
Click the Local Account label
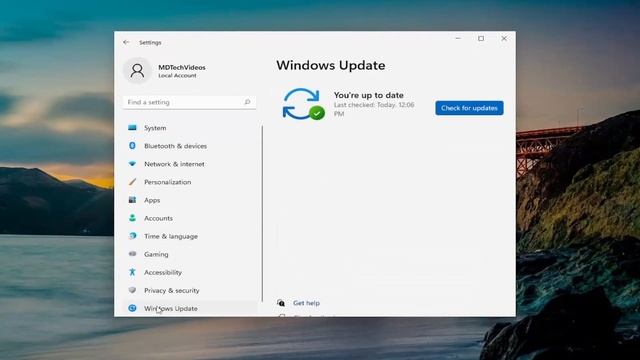tap(177, 76)
